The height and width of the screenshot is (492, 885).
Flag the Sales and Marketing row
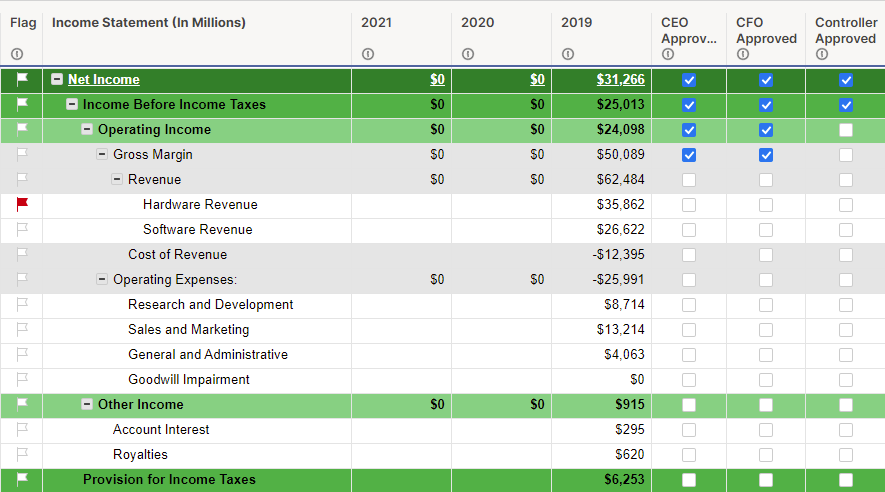pyautogui.click(x=22, y=330)
